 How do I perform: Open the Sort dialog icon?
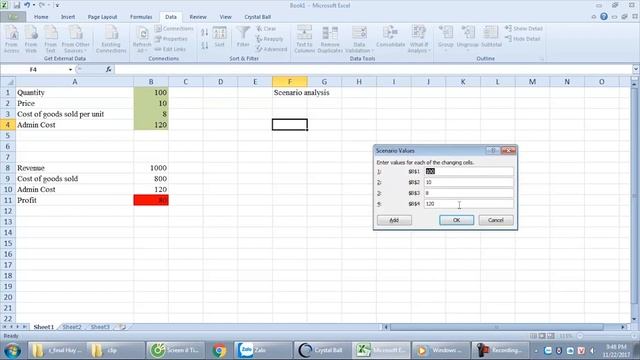tap(220, 37)
